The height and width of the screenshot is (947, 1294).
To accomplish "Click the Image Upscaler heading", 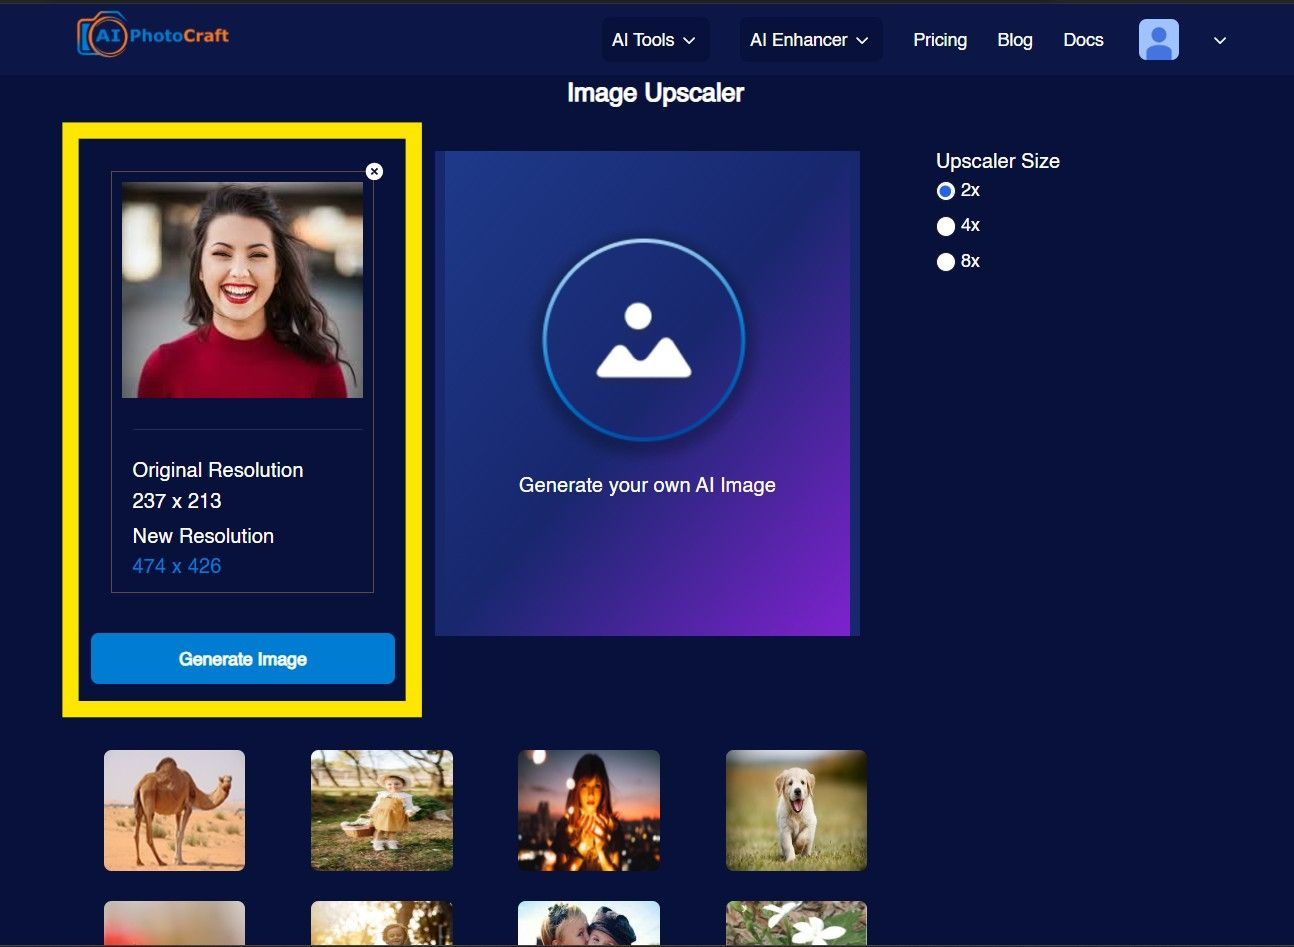I will (655, 93).
